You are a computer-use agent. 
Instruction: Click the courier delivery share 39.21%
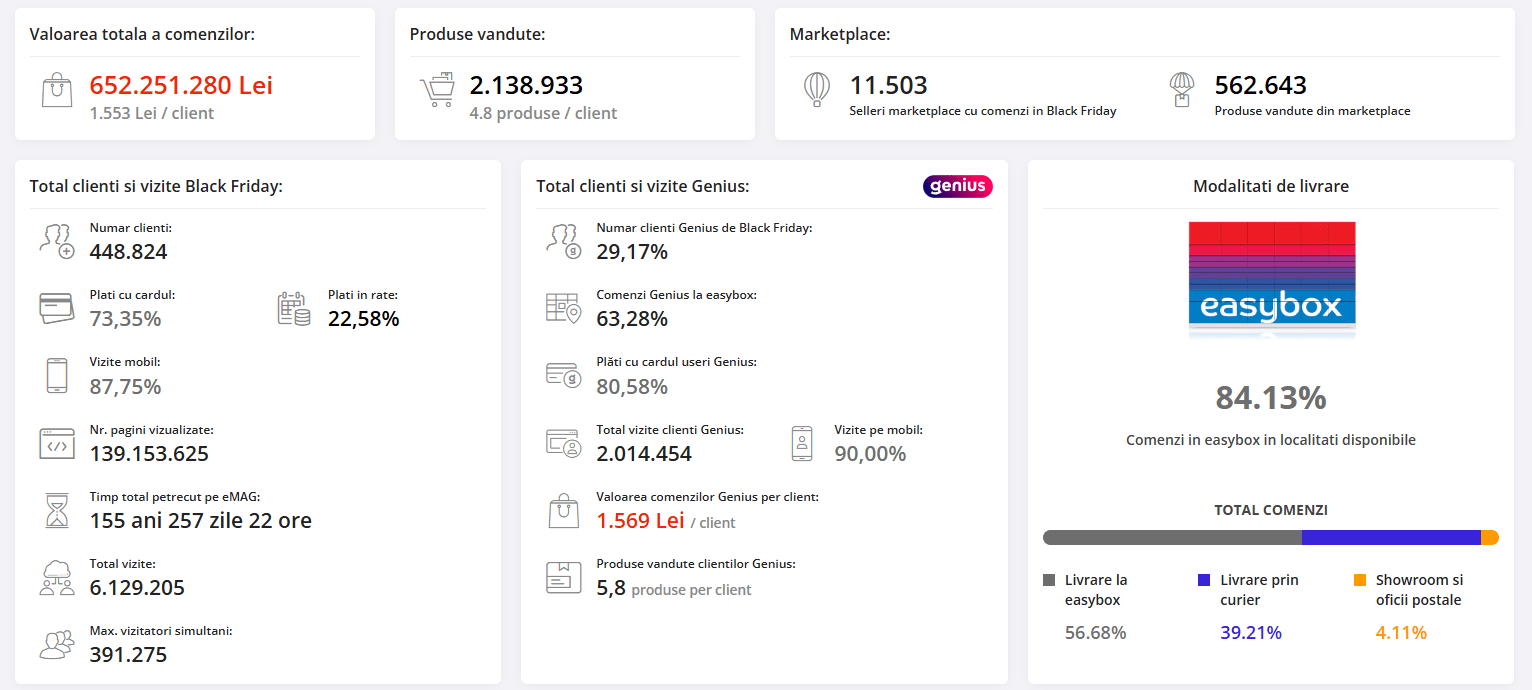1251,632
